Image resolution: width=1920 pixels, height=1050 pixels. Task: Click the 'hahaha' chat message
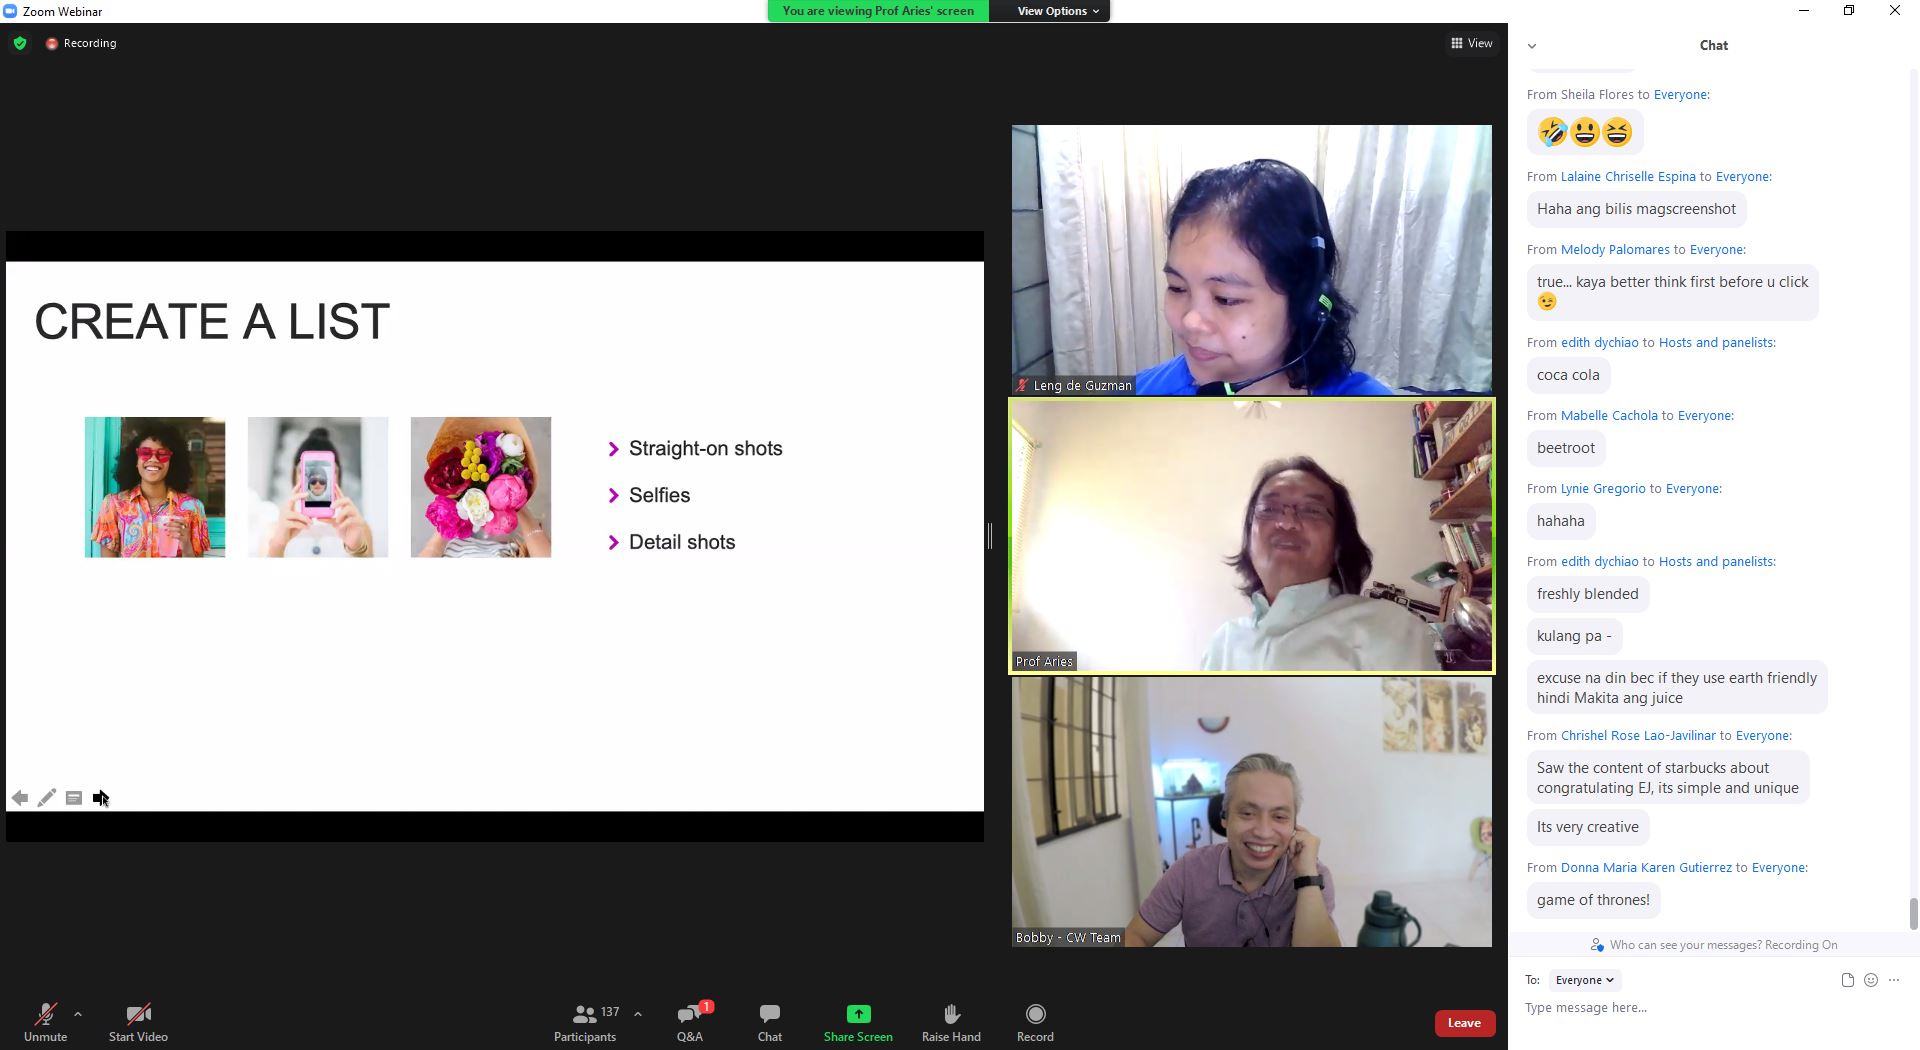1560,521
